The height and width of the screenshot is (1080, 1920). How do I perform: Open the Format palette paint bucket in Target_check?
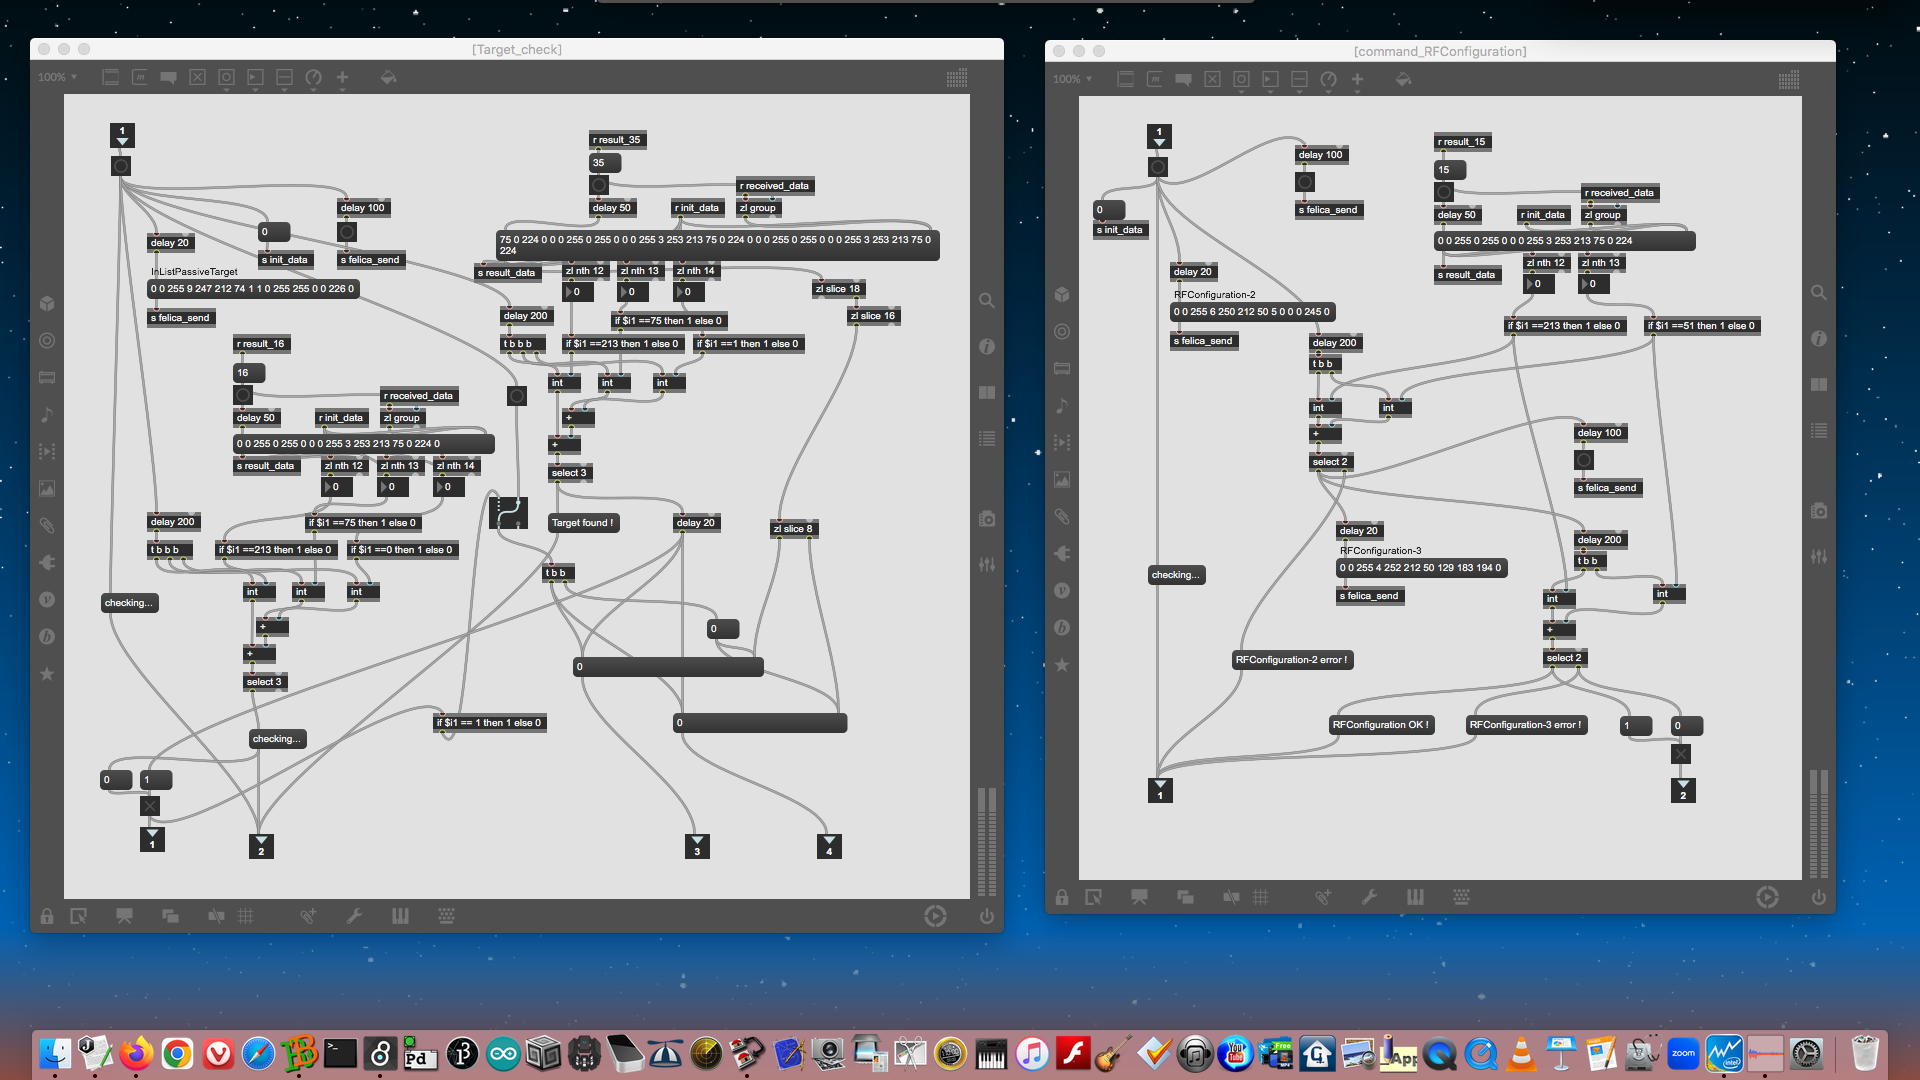pyautogui.click(x=388, y=77)
